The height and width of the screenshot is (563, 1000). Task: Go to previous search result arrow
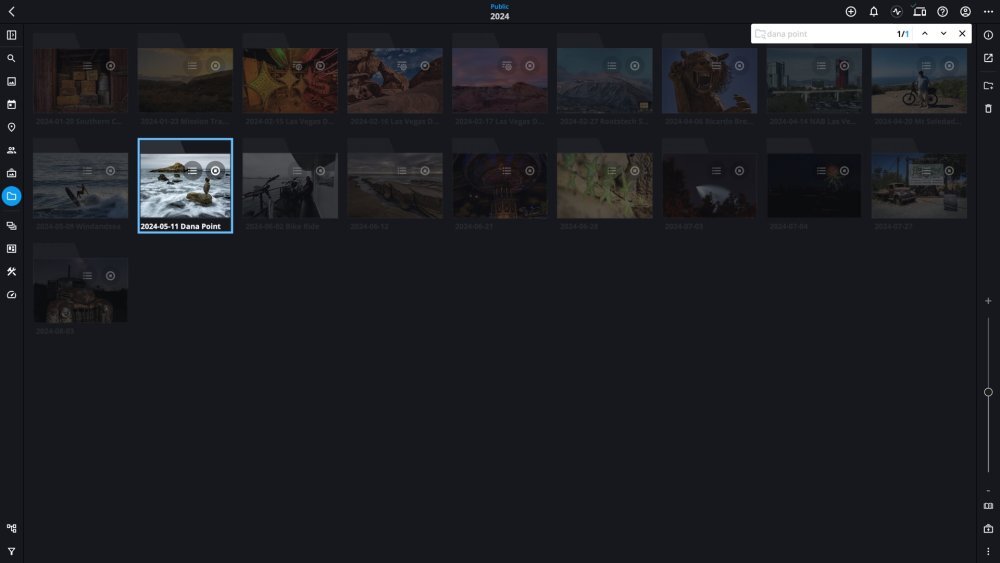pos(924,34)
